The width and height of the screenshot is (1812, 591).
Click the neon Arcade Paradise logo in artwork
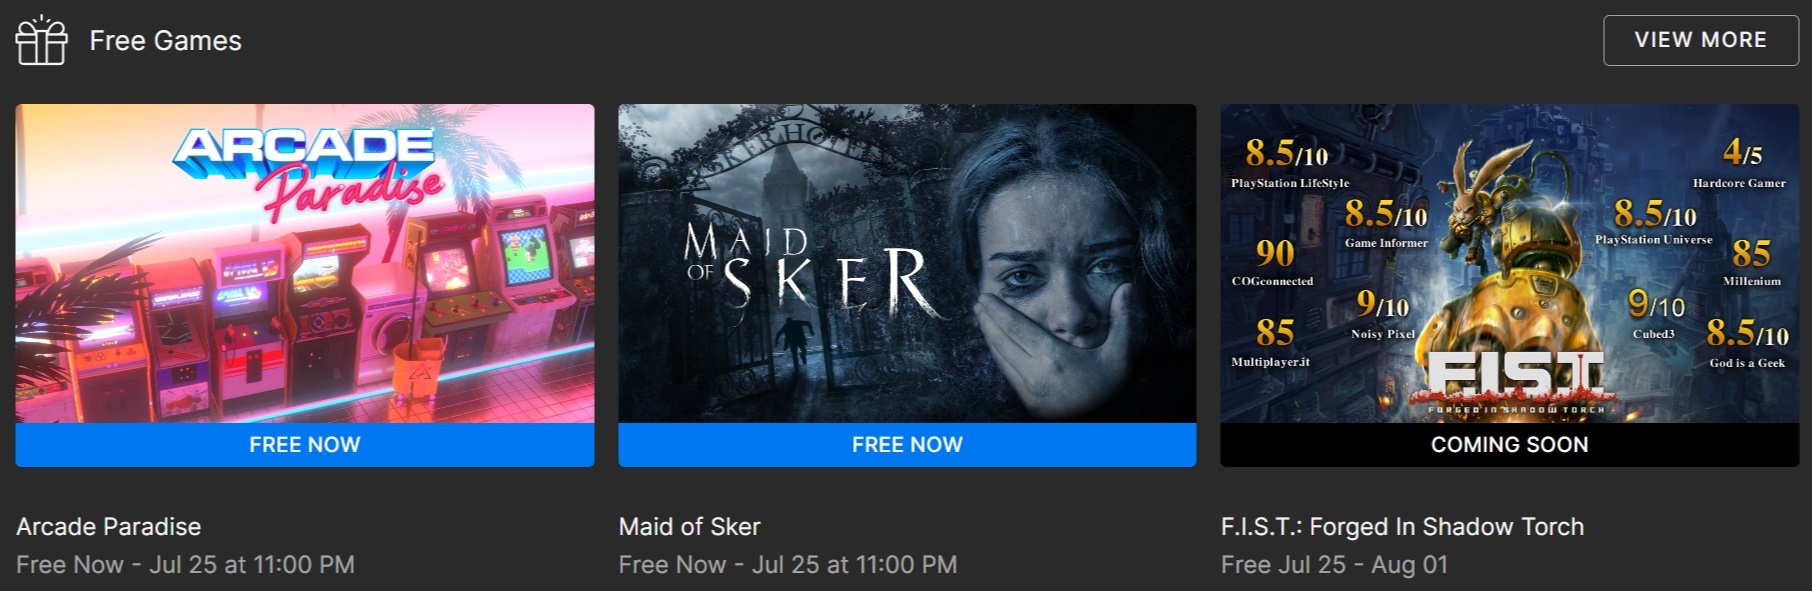point(308,172)
